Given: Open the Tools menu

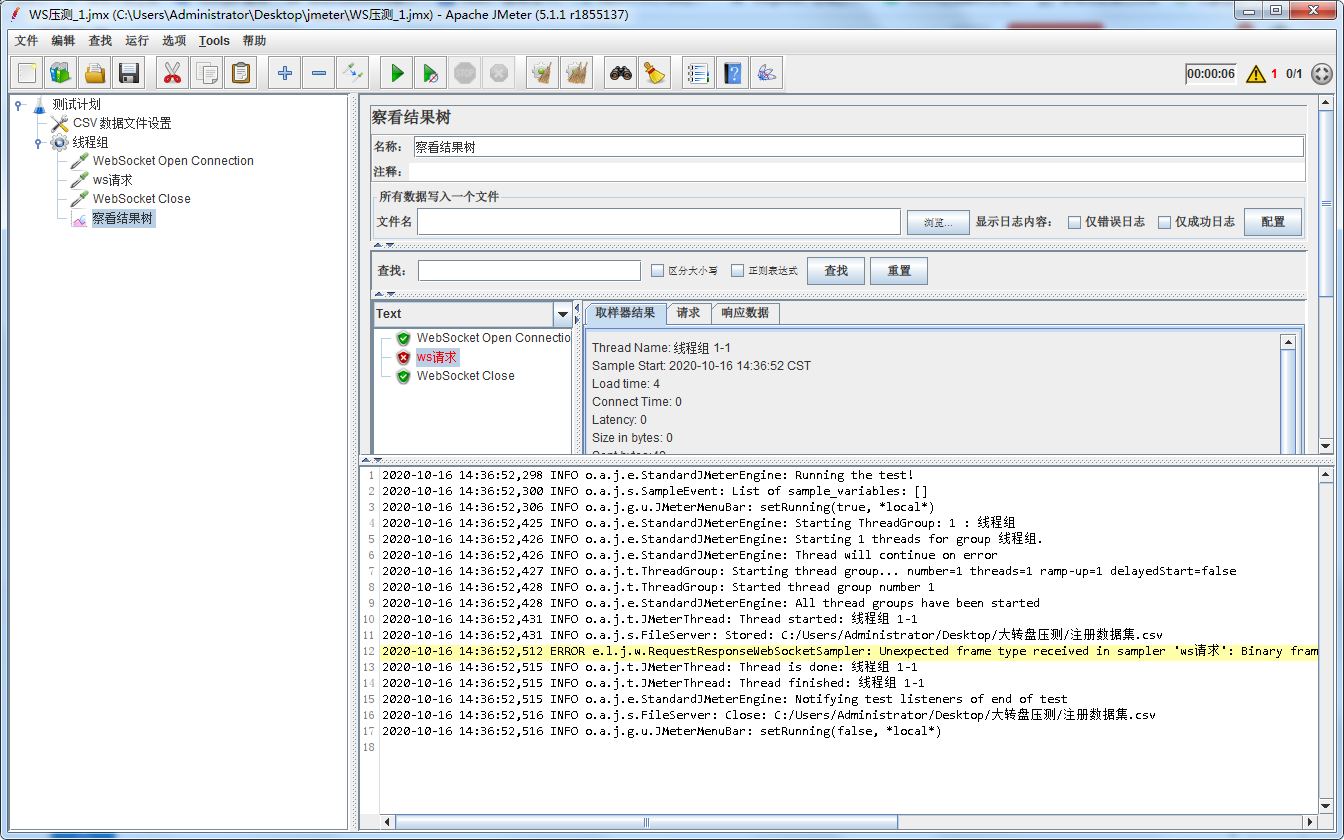Looking at the screenshot, I should pos(214,41).
